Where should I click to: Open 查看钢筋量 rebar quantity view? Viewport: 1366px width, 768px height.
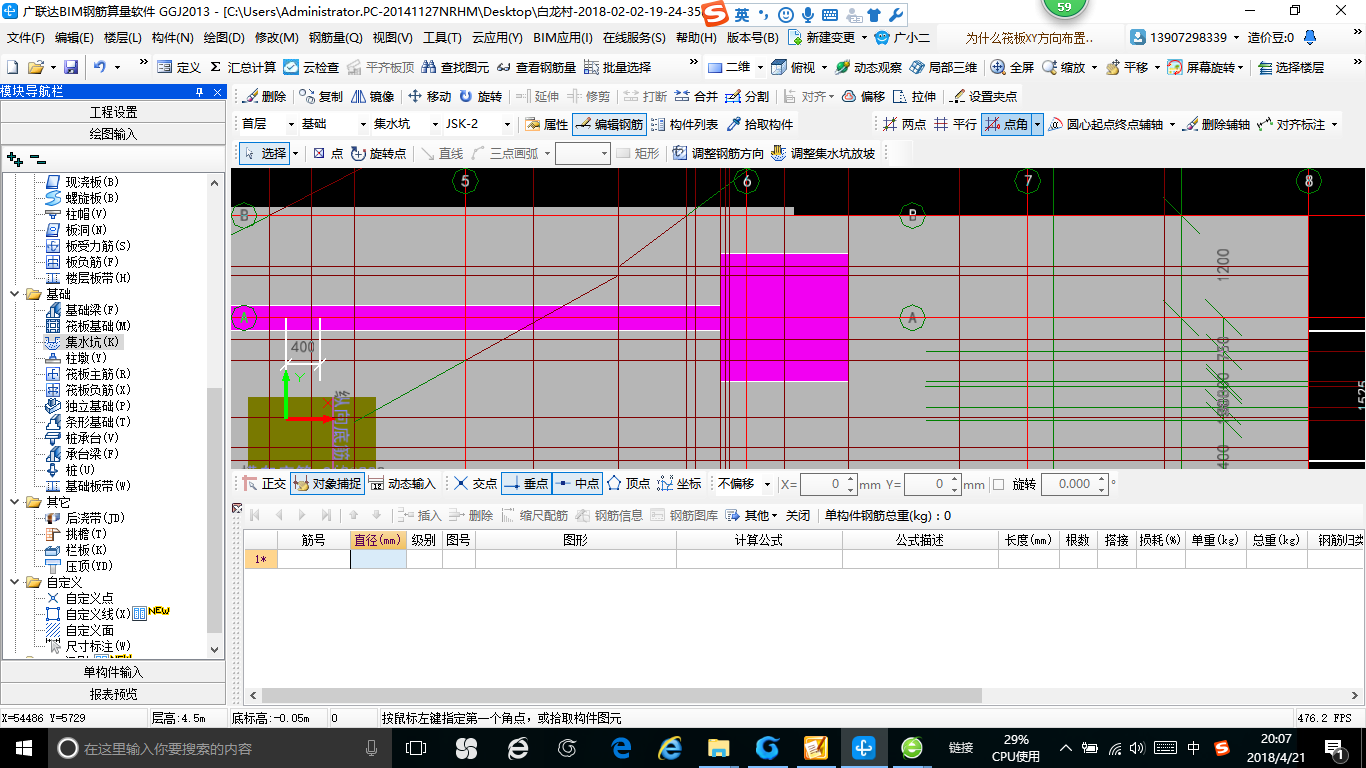535,67
